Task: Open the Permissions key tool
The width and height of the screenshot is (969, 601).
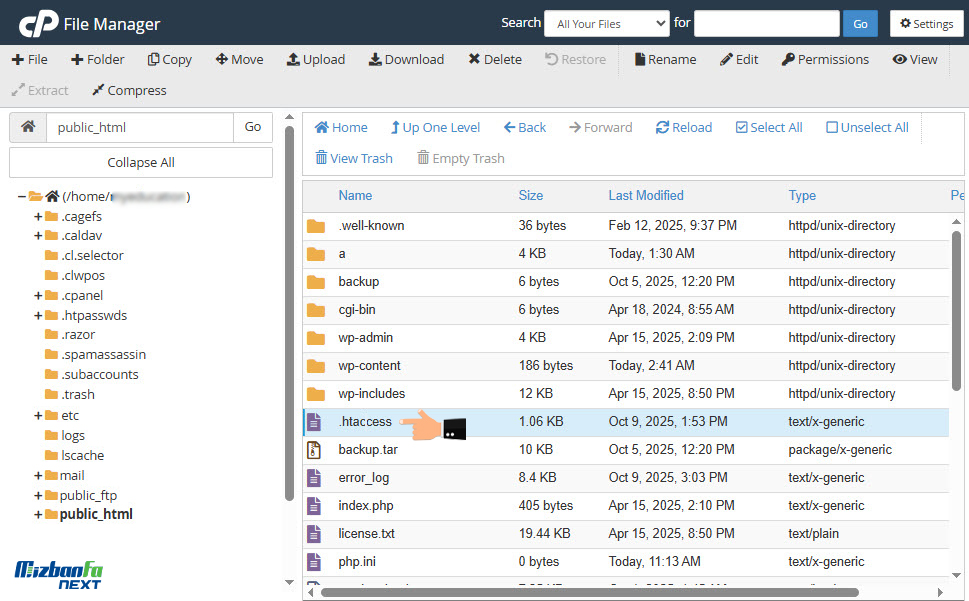Action: 788,60
